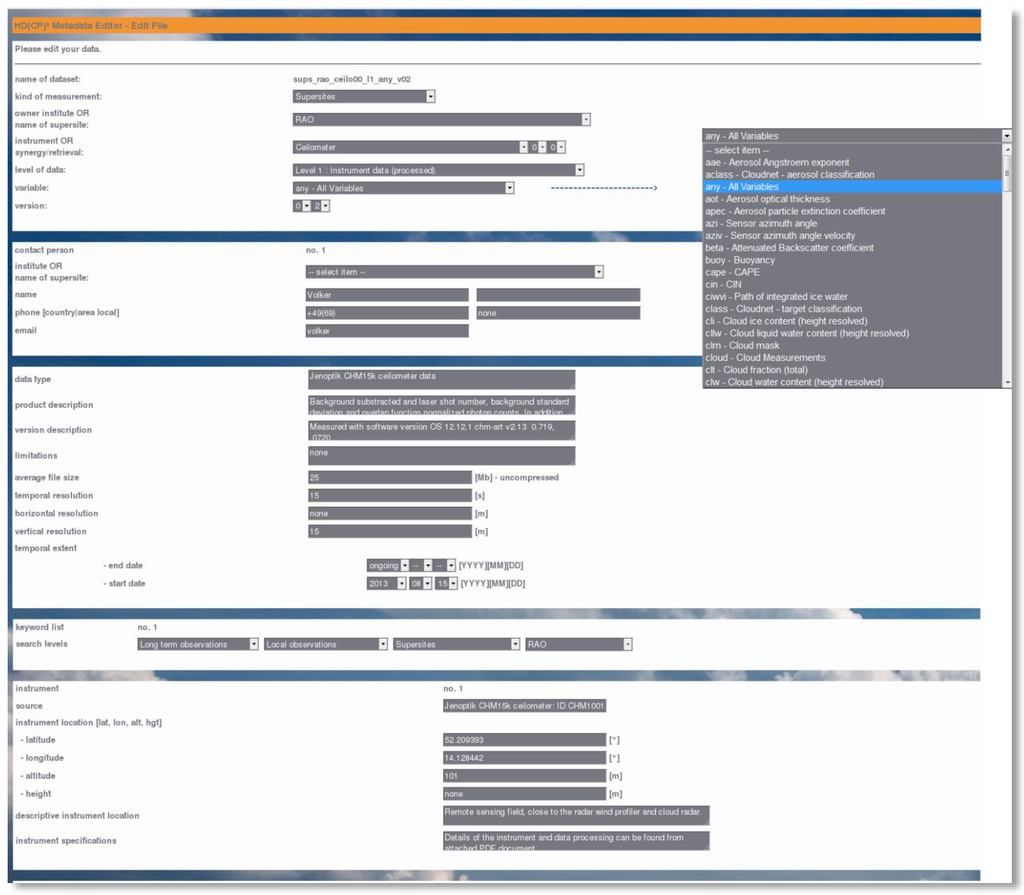Expand the owner institute RAO dropdown

pyautogui.click(x=441, y=120)
